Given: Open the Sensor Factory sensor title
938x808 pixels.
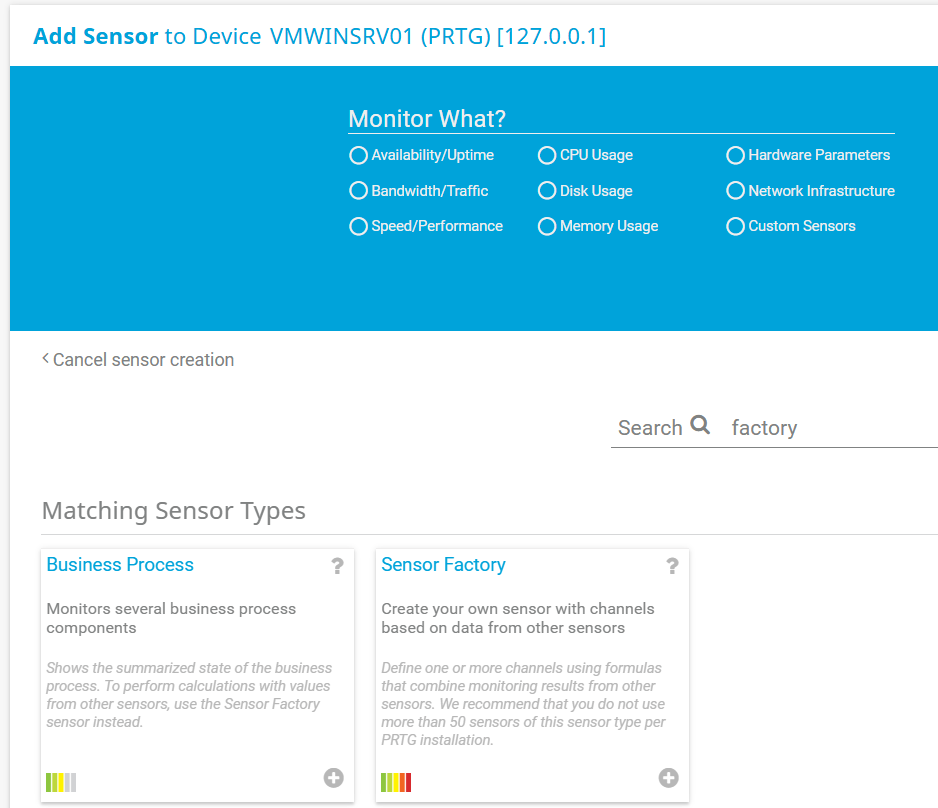Looking at the screenshot, I should tap(443, 565).
